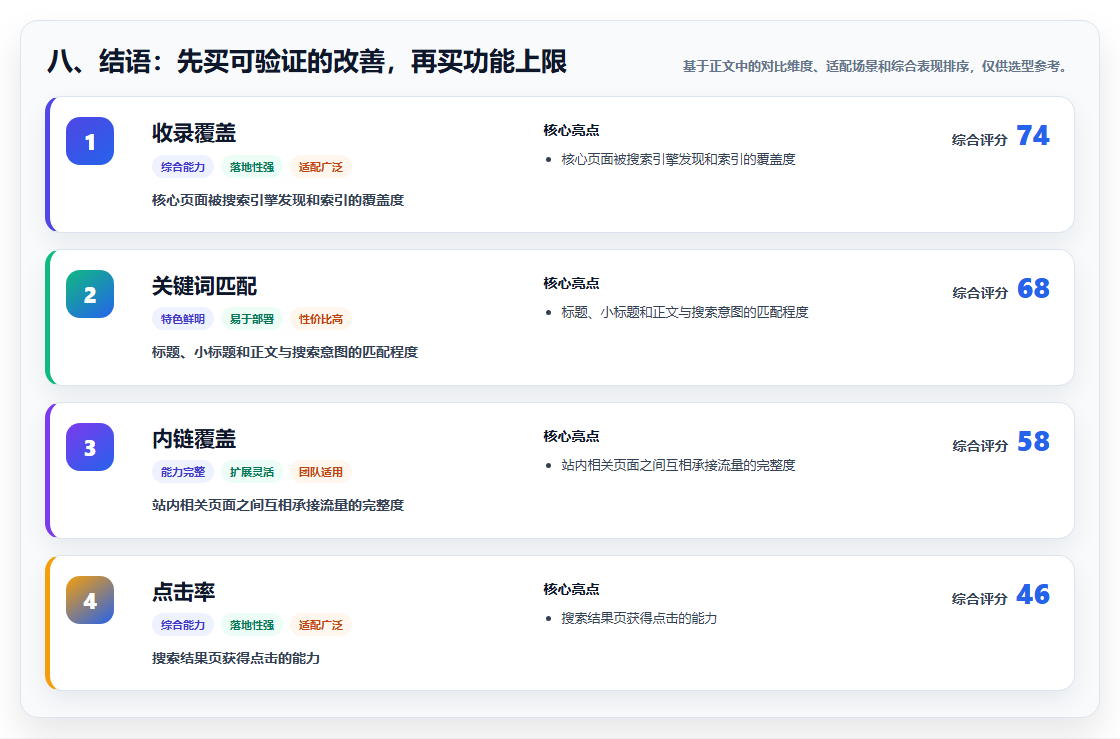Viewport: 1120px width, 739px height.
Task: Click the rank 3 number badge
Action: (x=90, y=447)
